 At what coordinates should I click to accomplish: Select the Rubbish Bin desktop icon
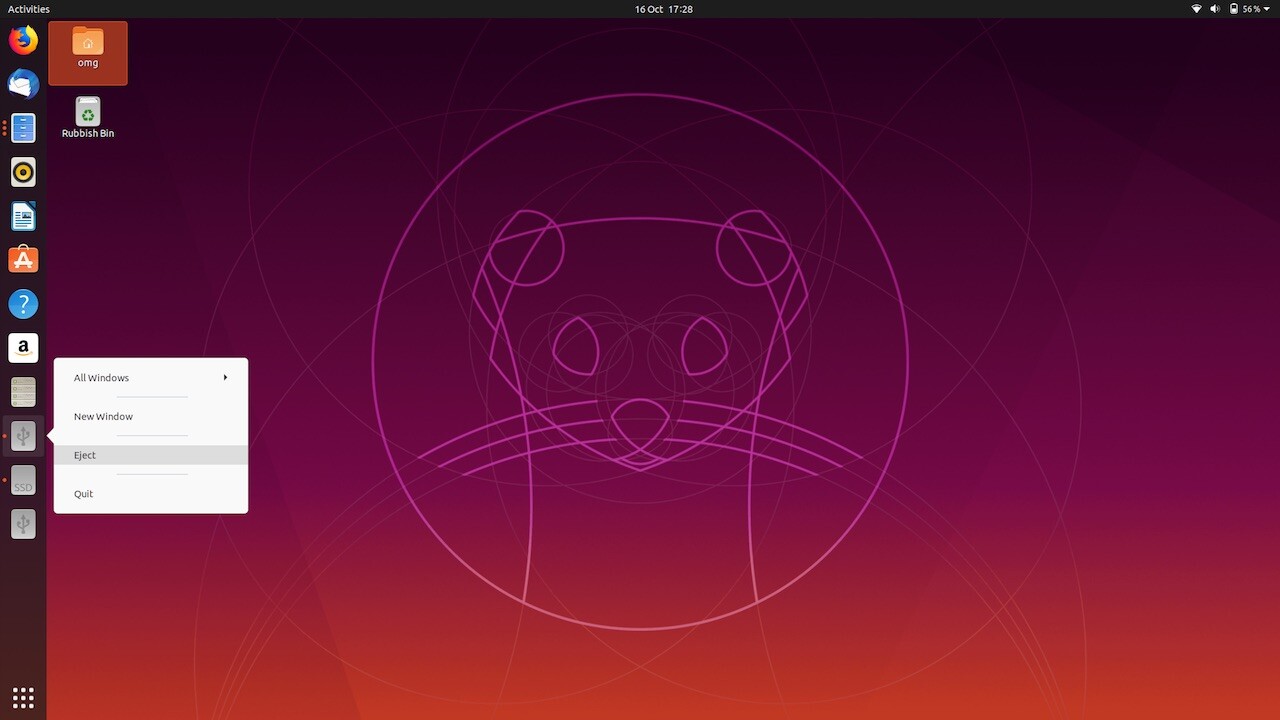[88, 118]
